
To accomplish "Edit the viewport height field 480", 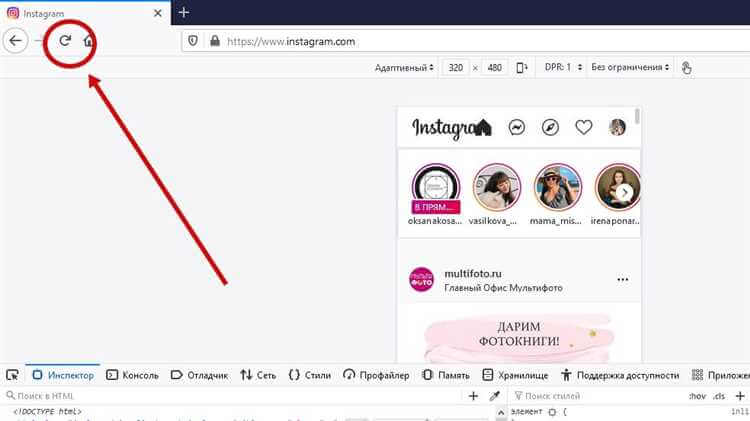I will pyautogui.click(x=495, y=67).
